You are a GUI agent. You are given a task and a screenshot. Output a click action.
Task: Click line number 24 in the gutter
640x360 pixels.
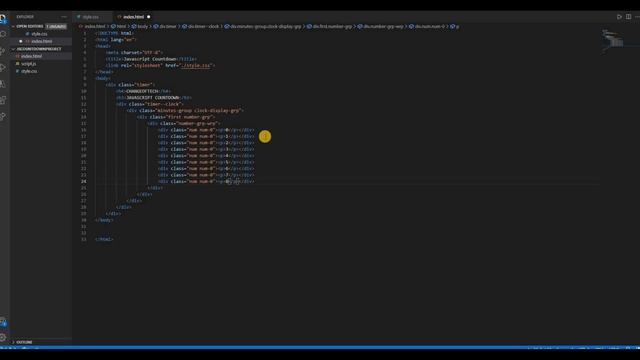coord(84,181)
